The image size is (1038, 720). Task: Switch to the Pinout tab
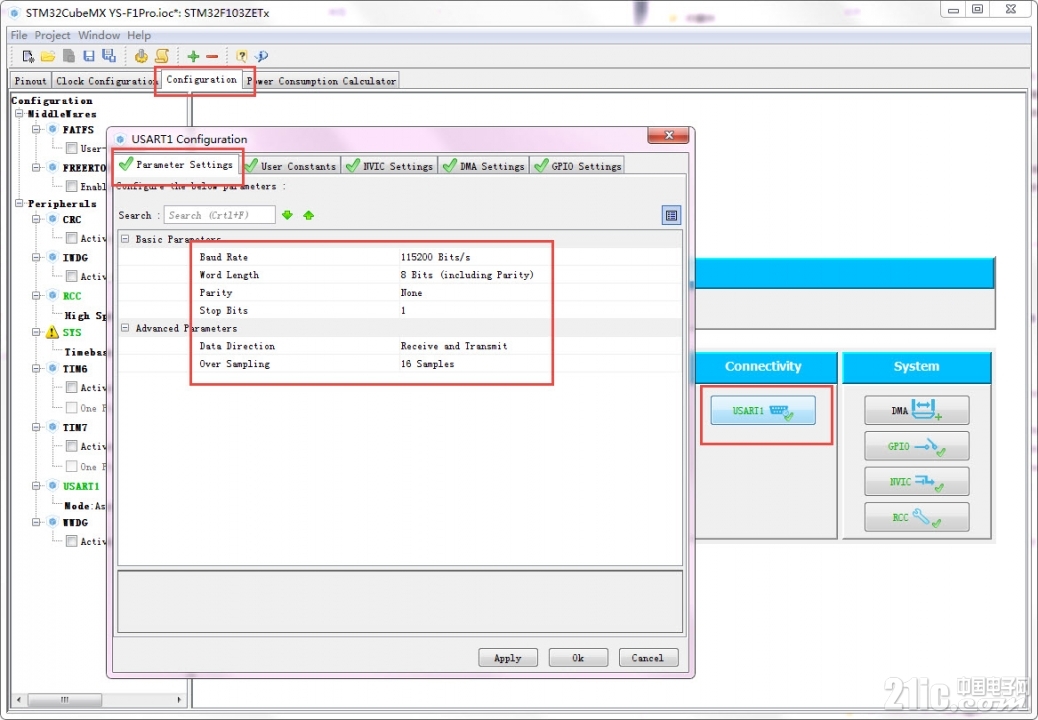[x=30, y=81]
